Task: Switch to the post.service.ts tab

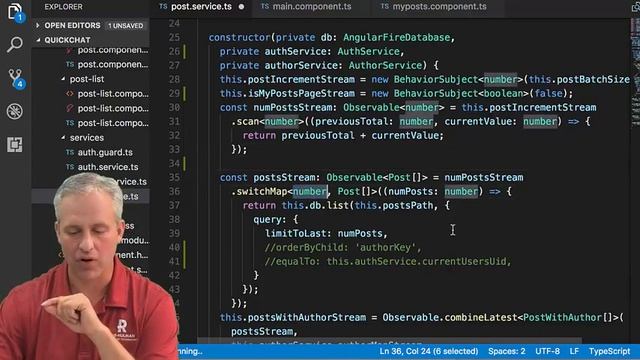Action: click(201, 7)
